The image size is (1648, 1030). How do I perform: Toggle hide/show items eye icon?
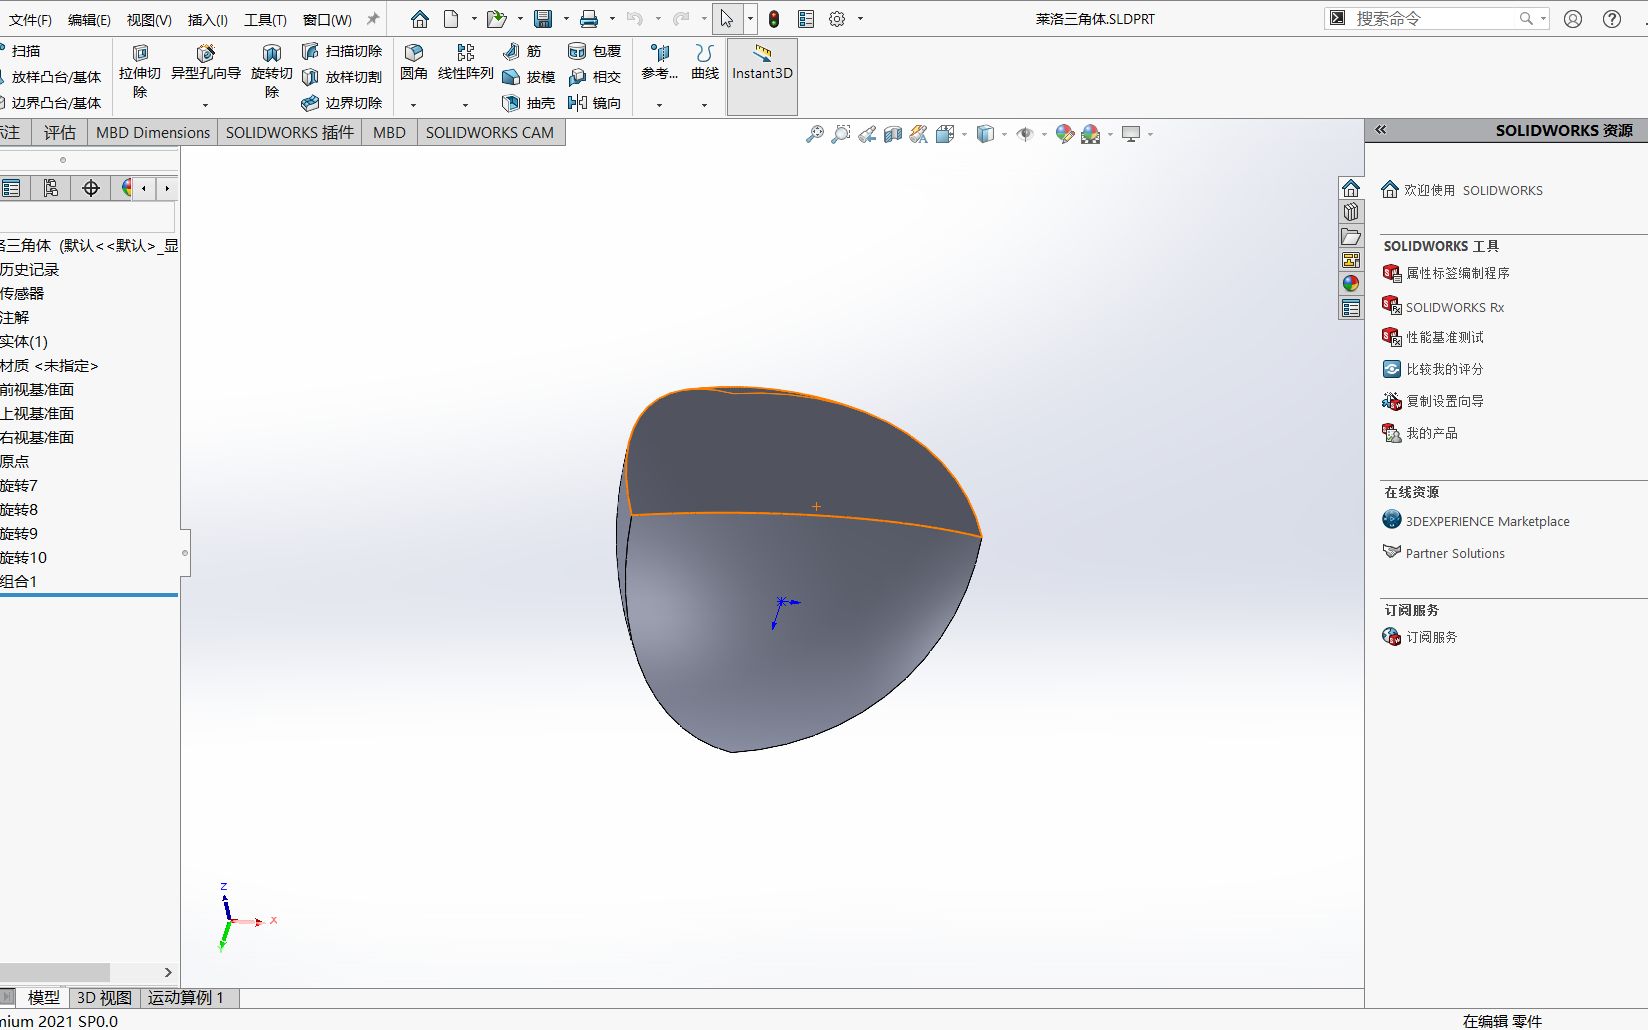(1025, 134)
